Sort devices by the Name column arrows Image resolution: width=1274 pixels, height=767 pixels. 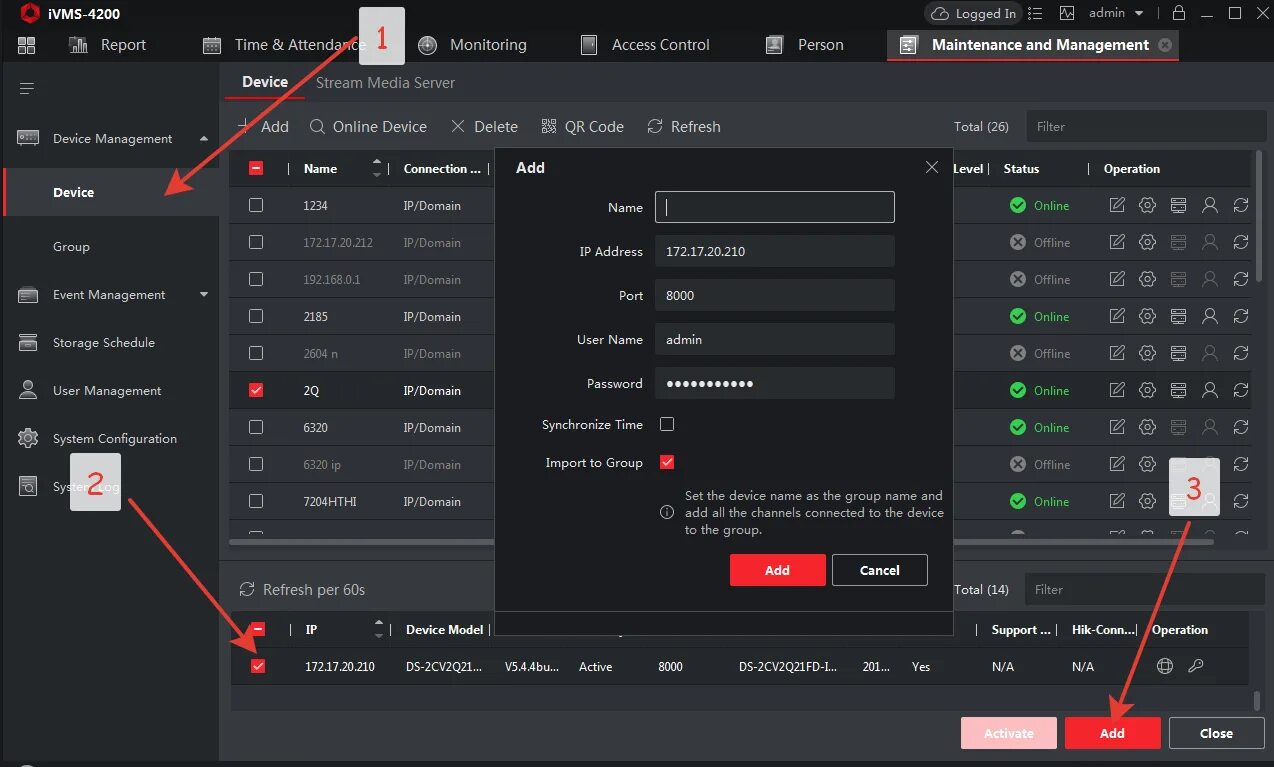[x=377, y=168]
